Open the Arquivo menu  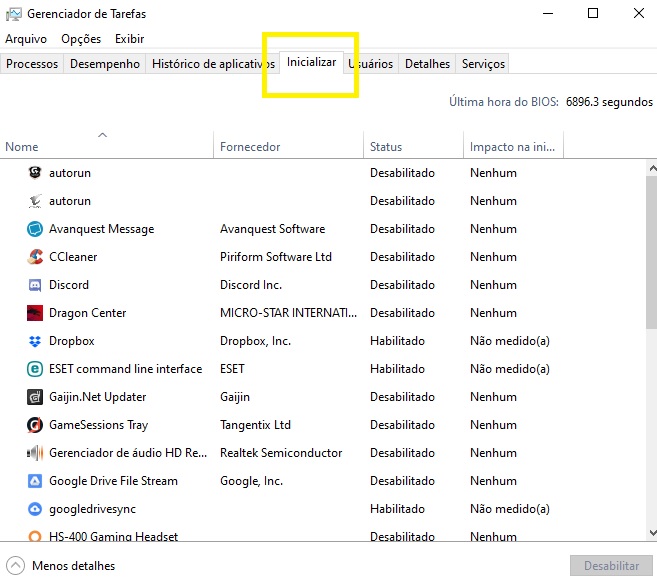tap(26, 39)
